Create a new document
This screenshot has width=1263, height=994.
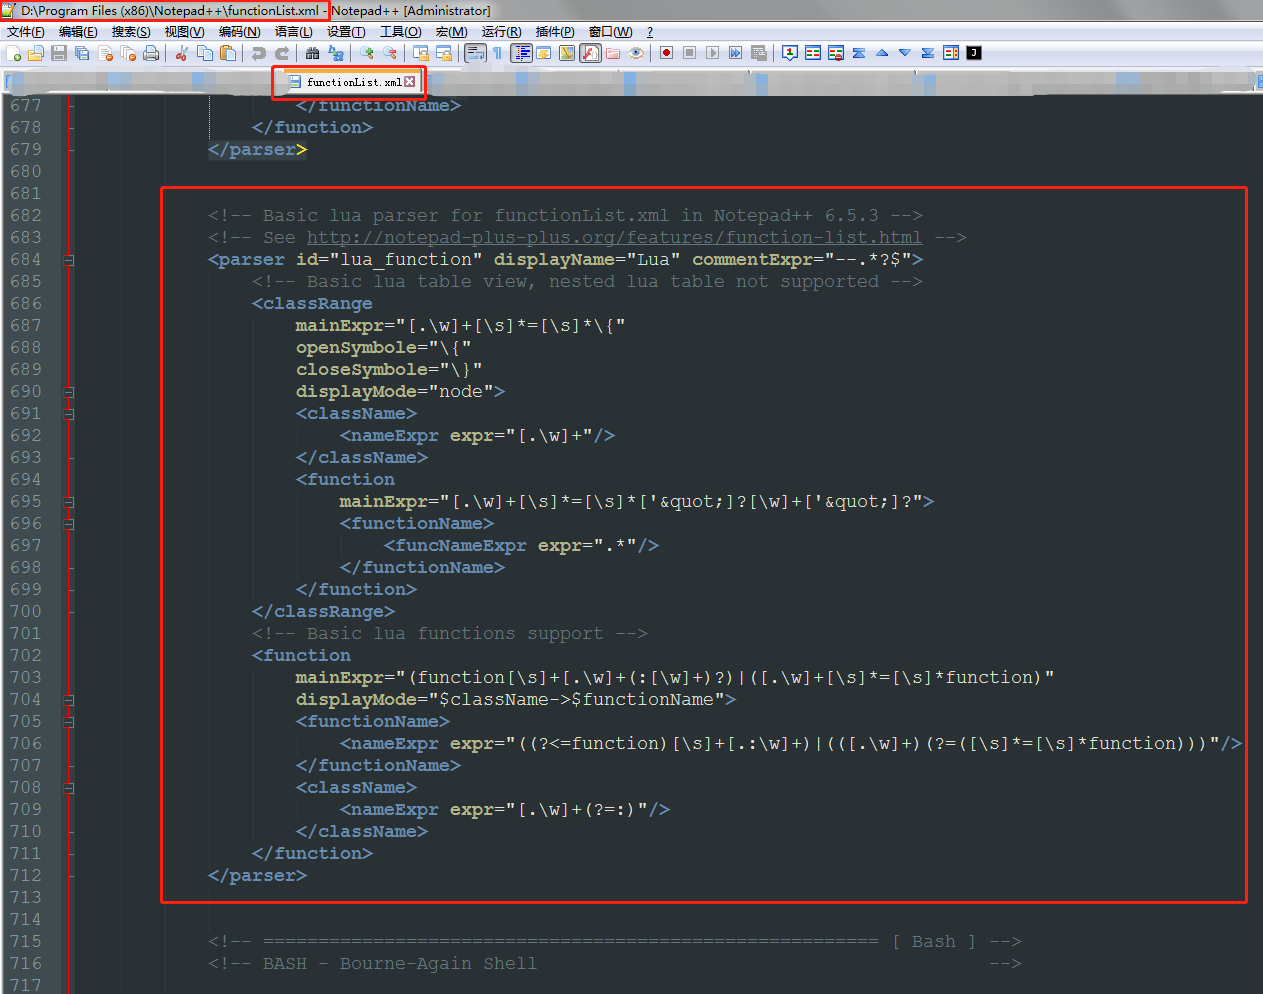click(x=13, y=52)
